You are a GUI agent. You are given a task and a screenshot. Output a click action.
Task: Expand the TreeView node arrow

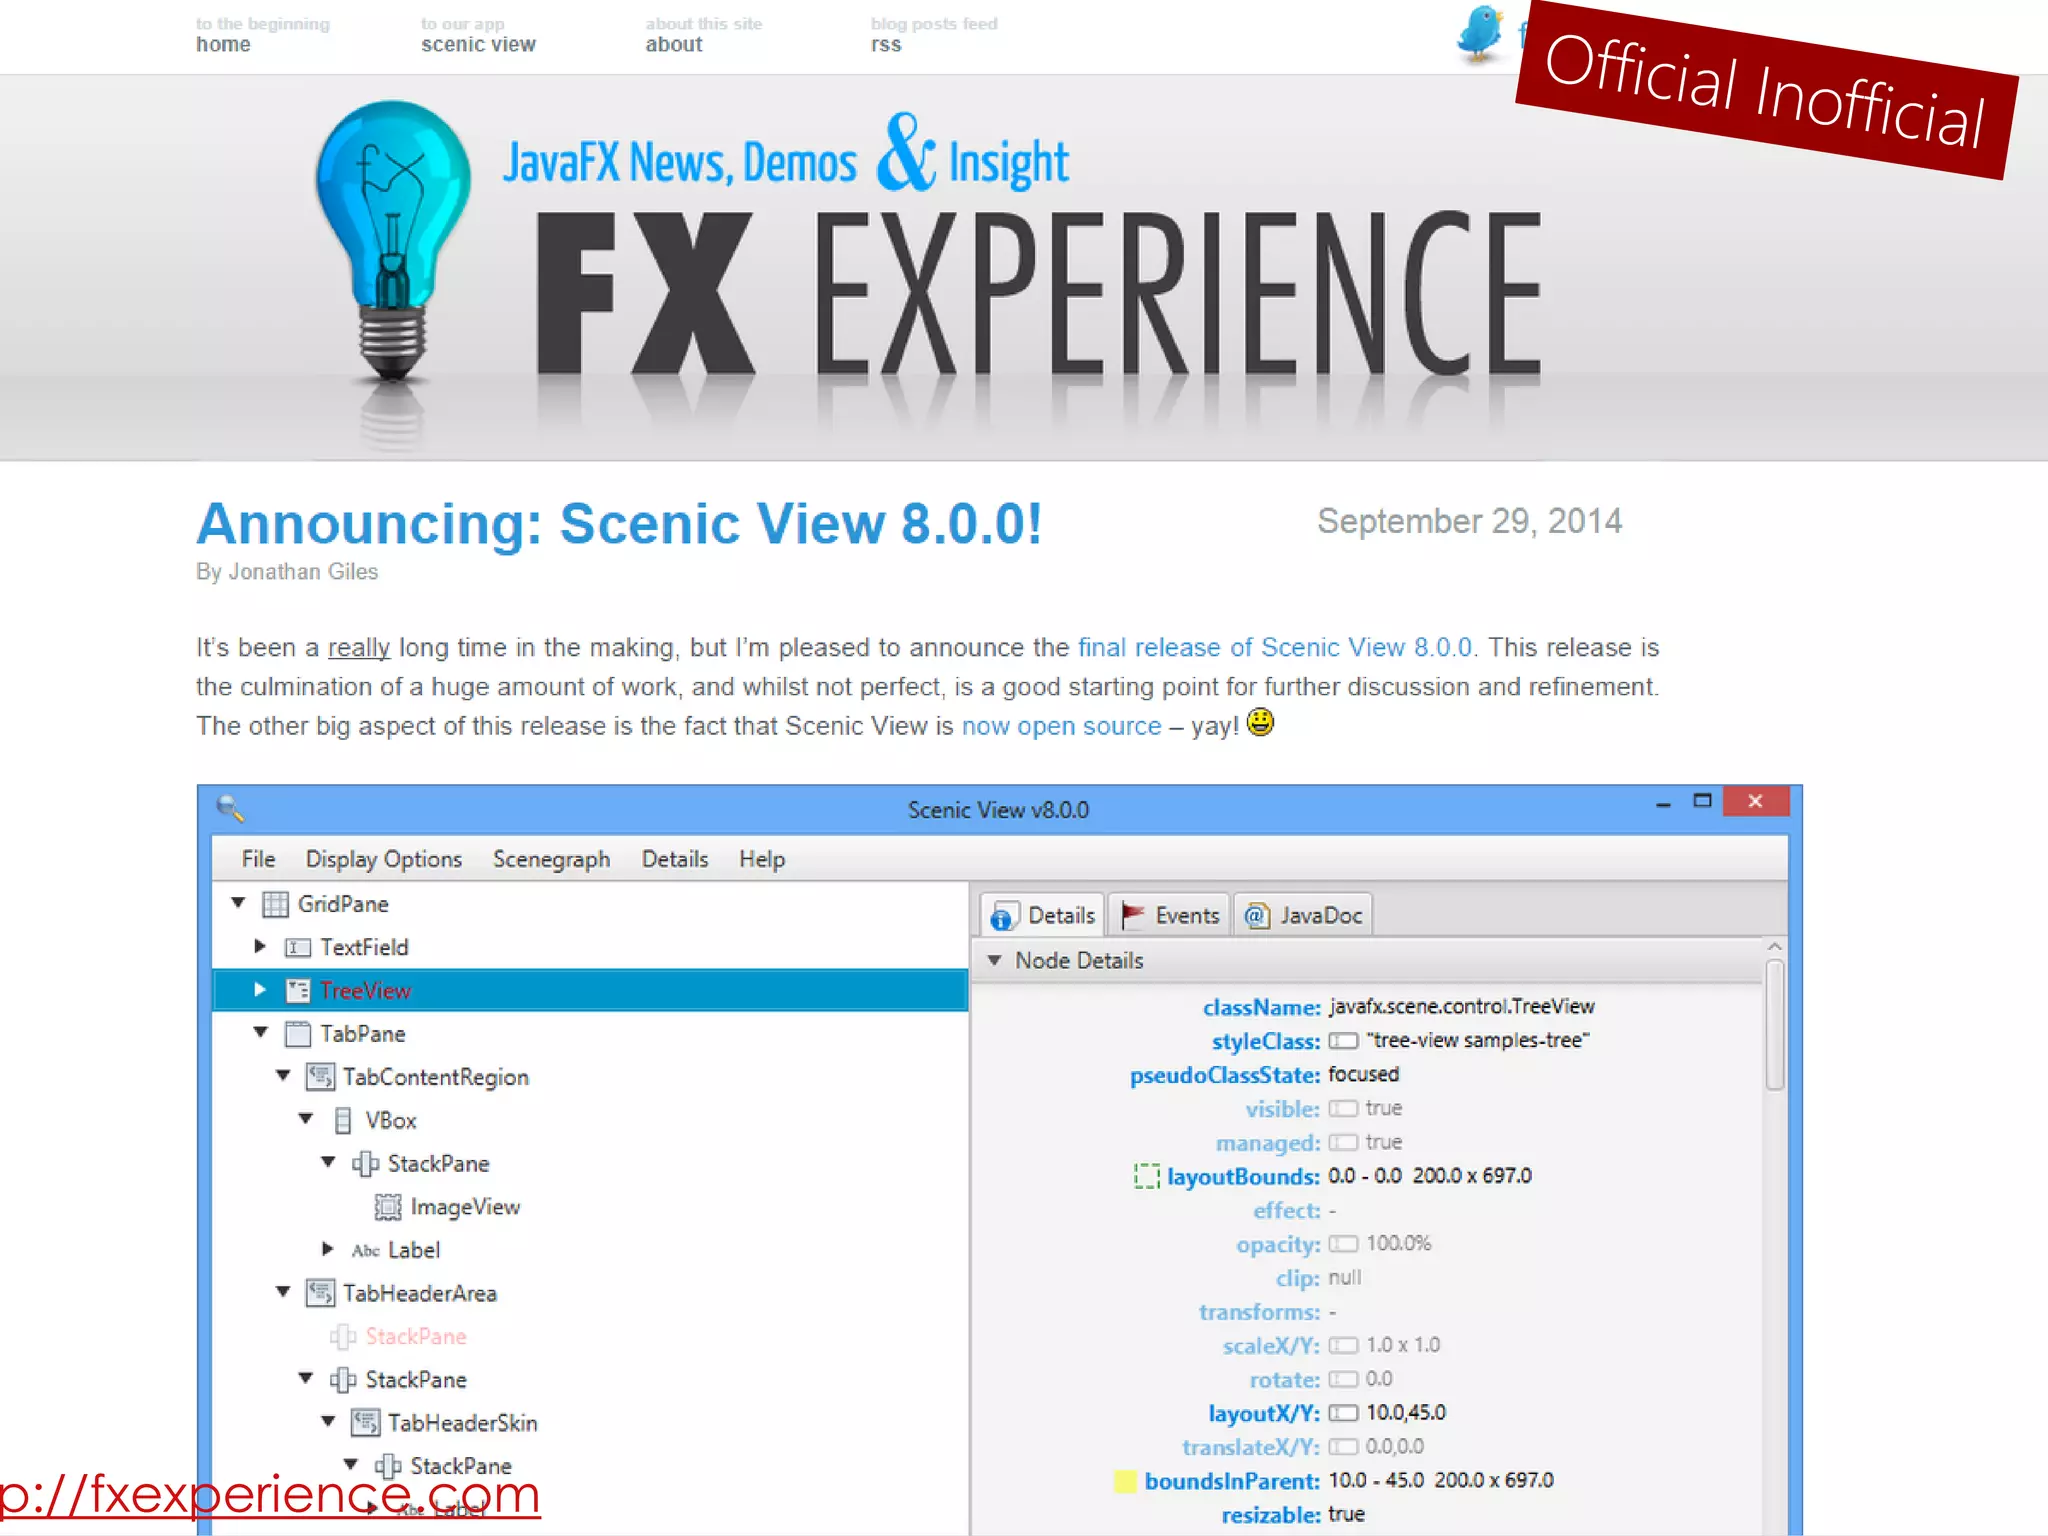tap(260, 990)
